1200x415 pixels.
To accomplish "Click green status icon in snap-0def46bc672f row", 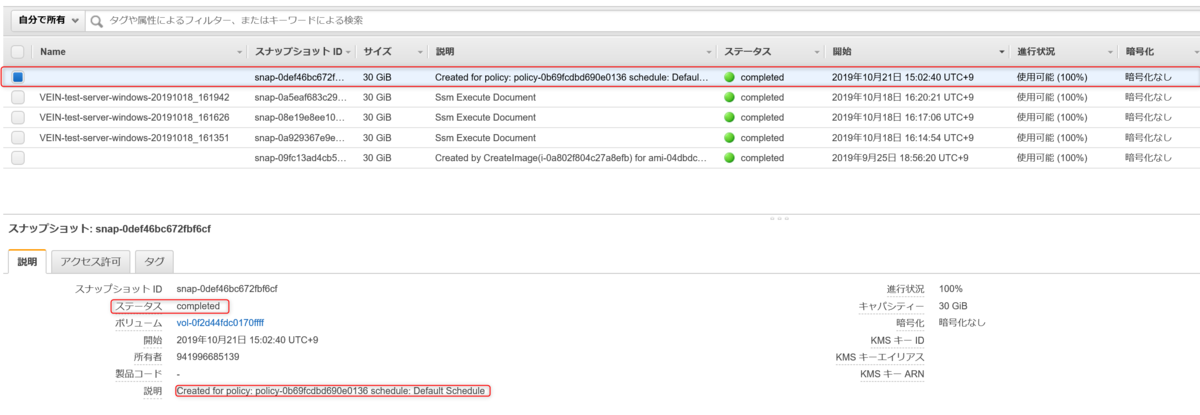I will (x=730, y=76).
